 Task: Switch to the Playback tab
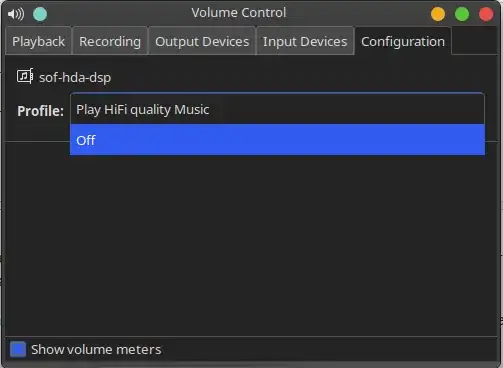38,42
